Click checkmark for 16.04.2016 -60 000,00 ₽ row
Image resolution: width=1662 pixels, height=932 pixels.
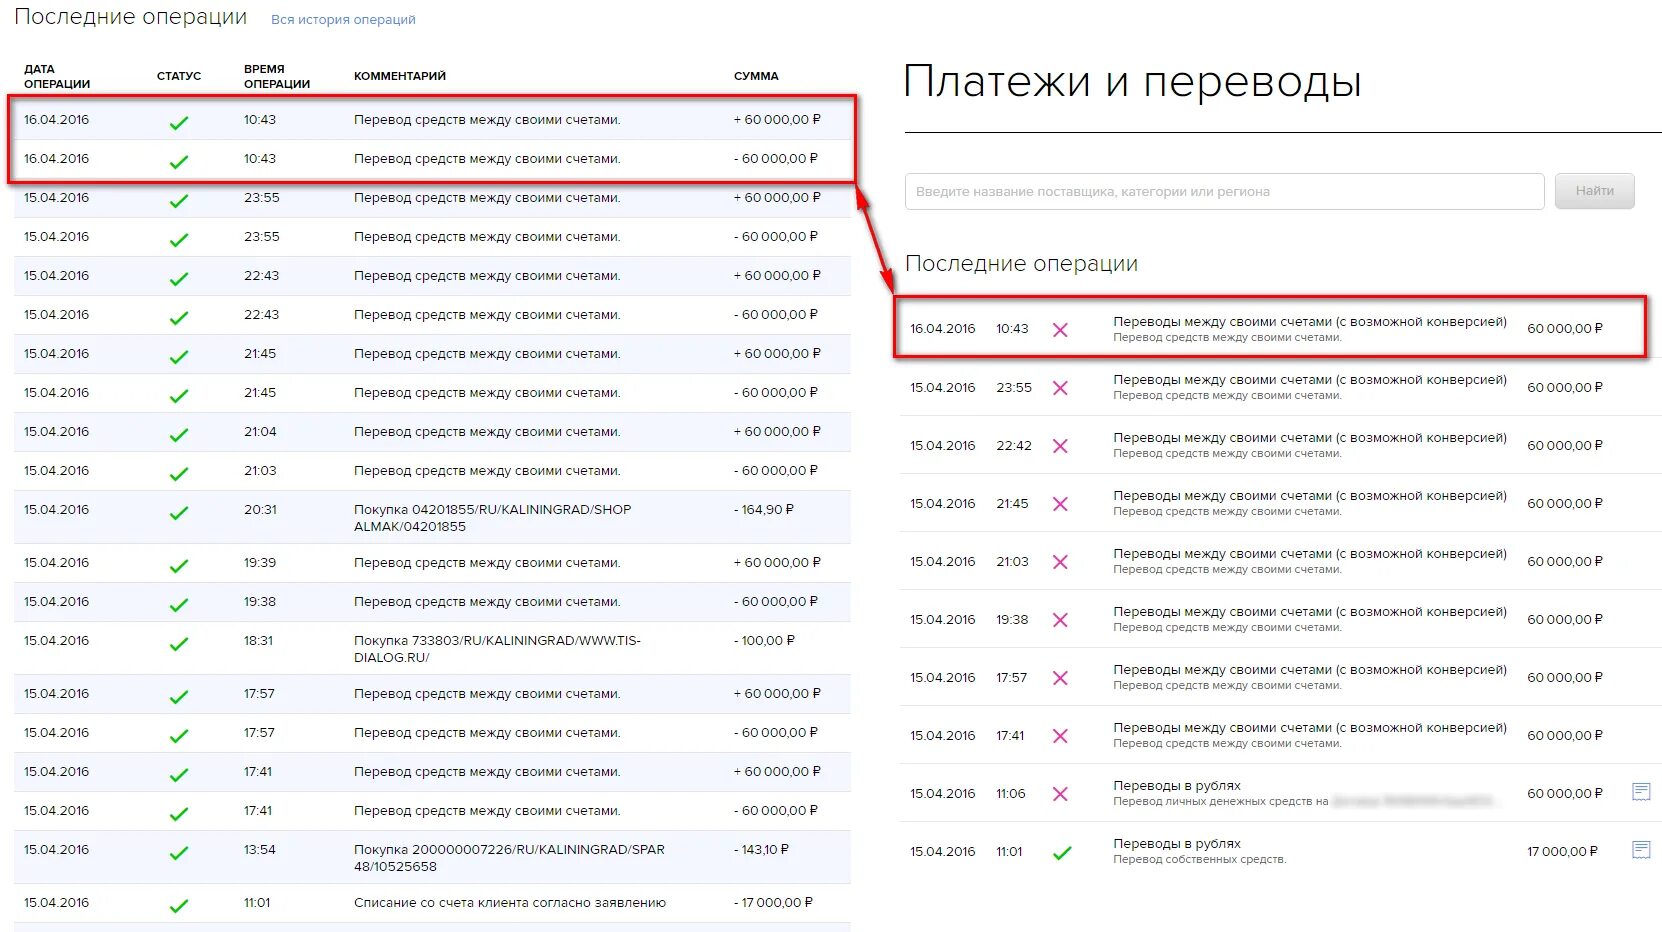tap(179, 162)
